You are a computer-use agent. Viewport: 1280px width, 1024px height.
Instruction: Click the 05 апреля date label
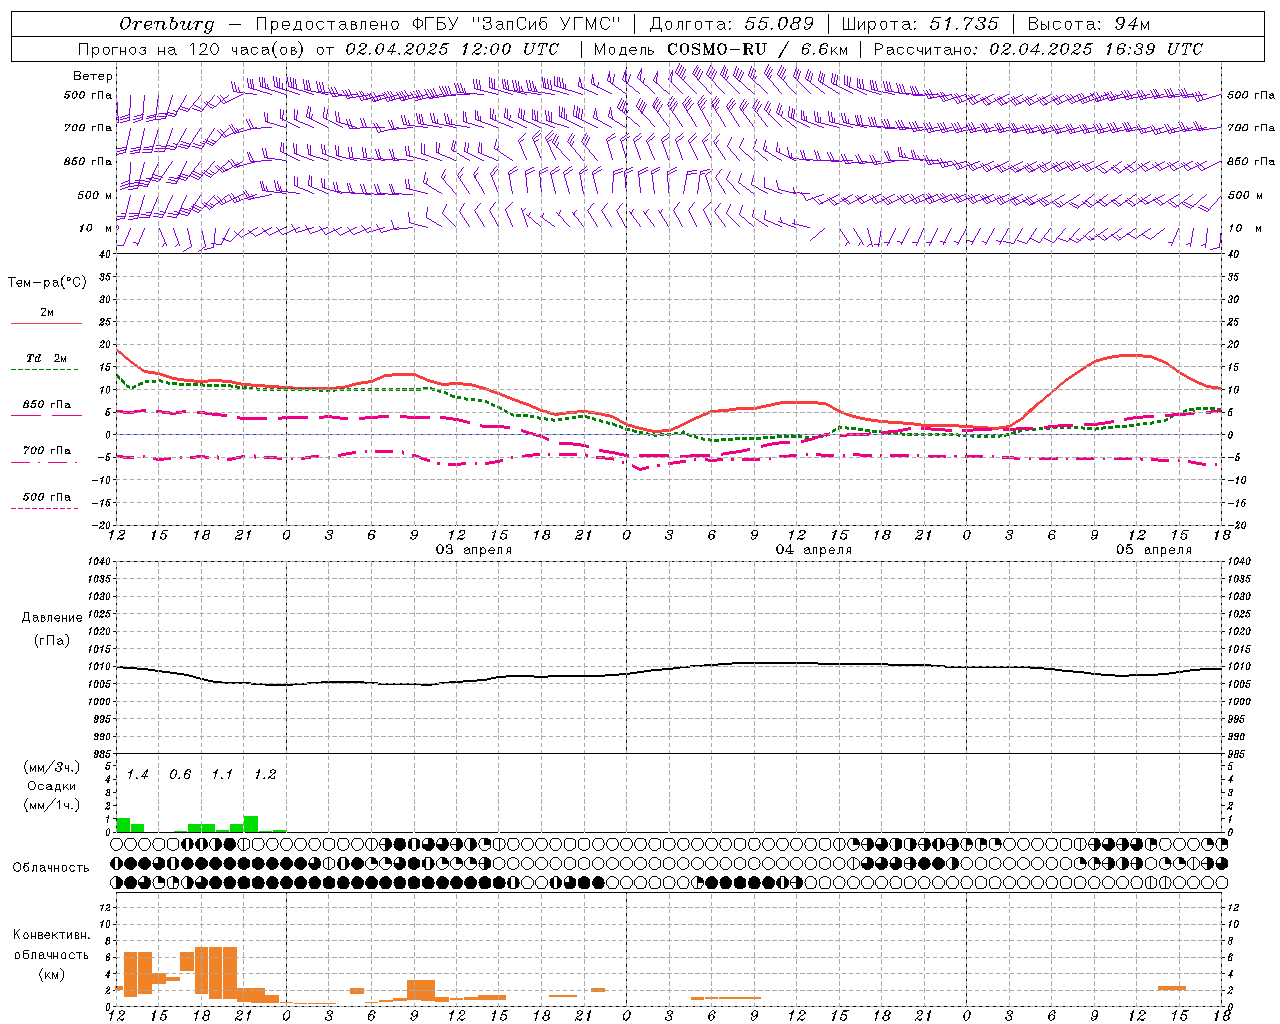1154,550
